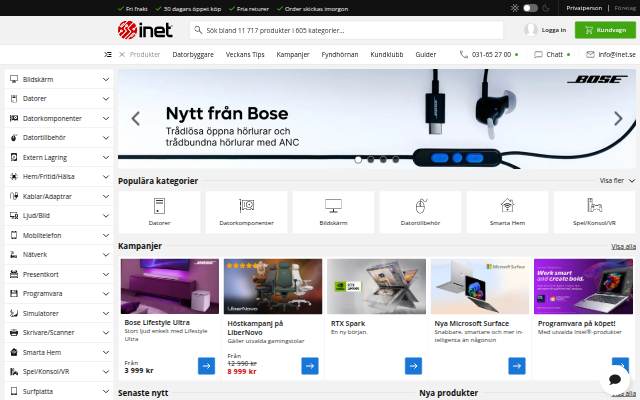Select the fourth banner carousel dot
Image resolution: width=640 pixels, height=400 pixels.
click(x=396, y=160)
